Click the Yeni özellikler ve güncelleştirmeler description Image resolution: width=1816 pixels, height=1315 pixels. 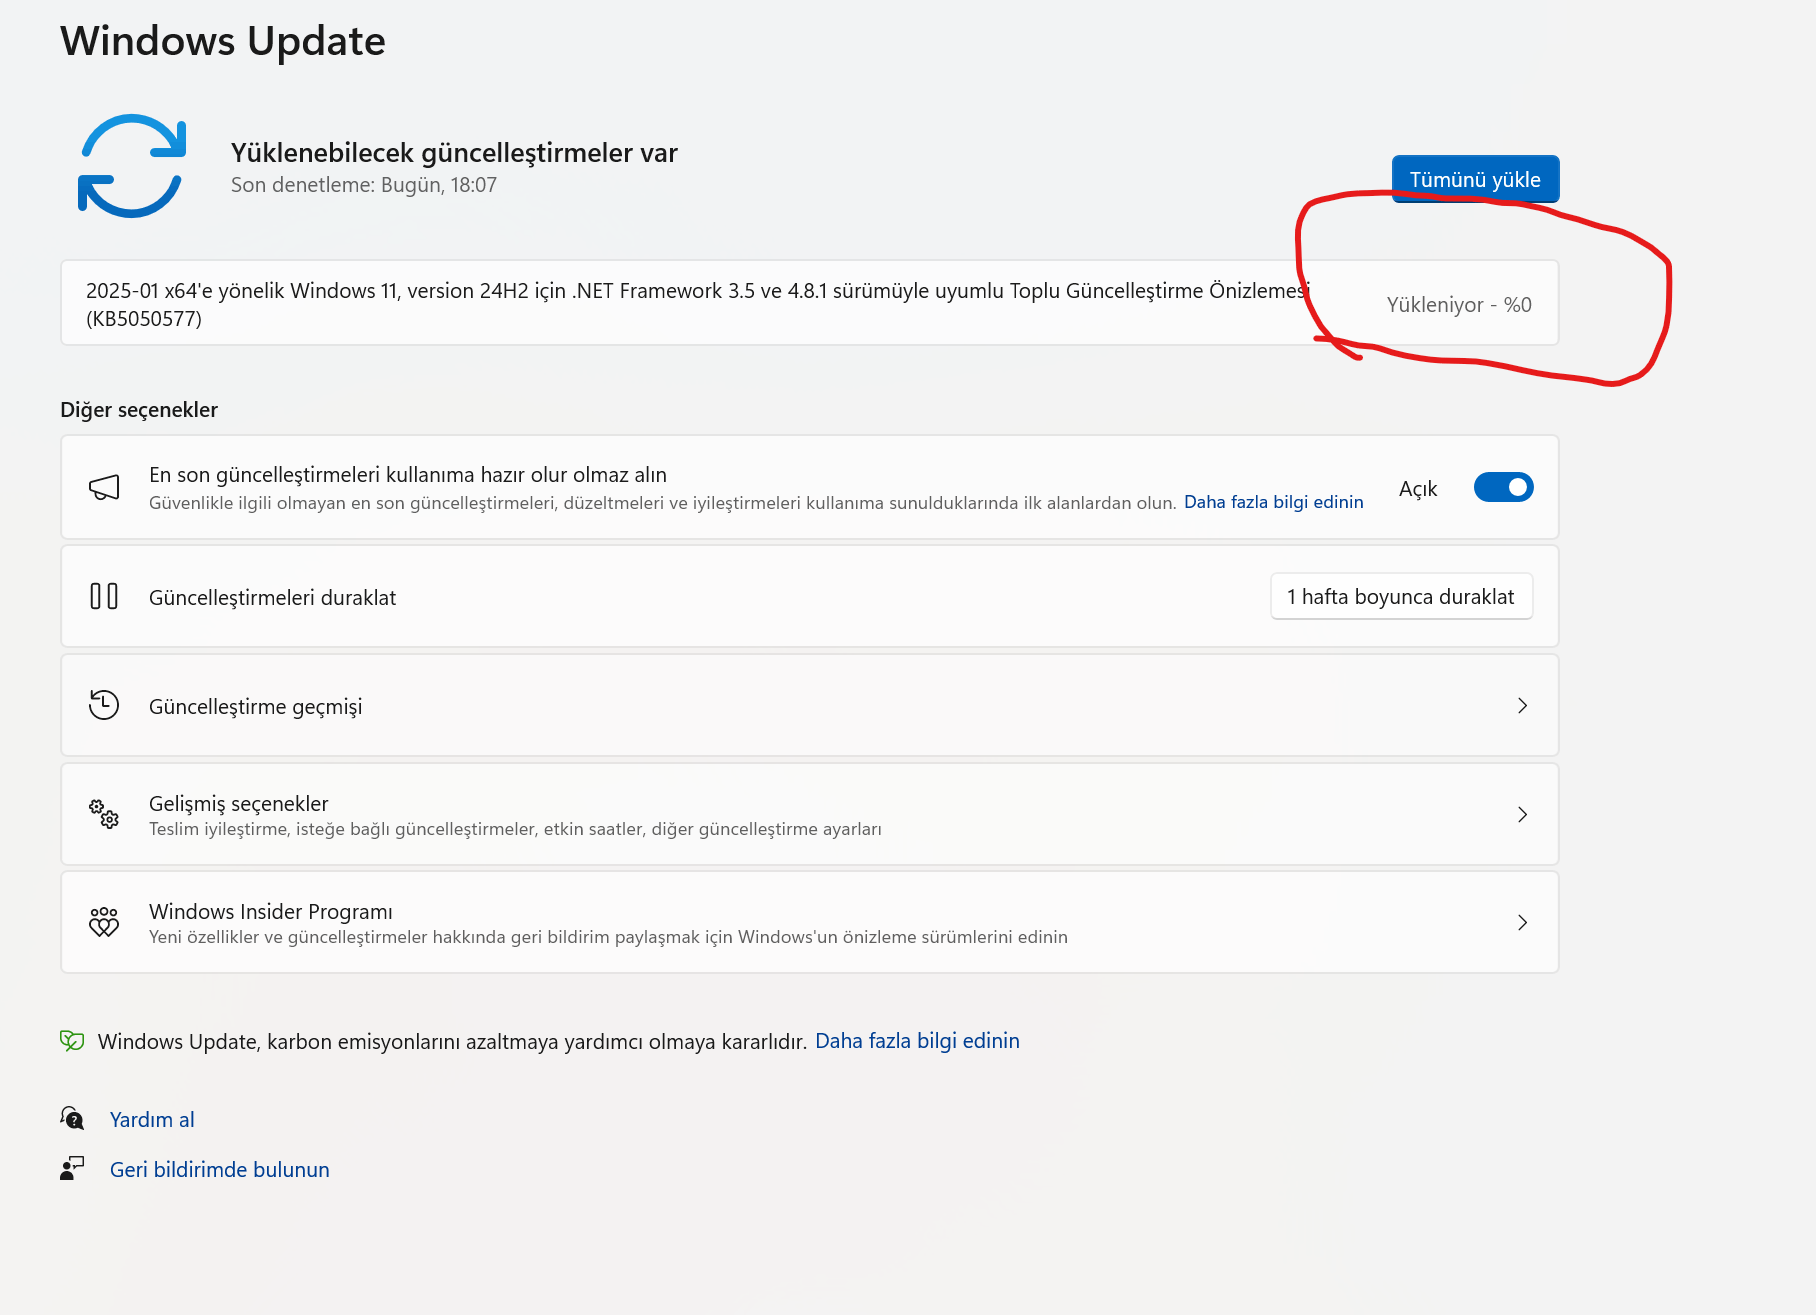(x=608, y=937)
